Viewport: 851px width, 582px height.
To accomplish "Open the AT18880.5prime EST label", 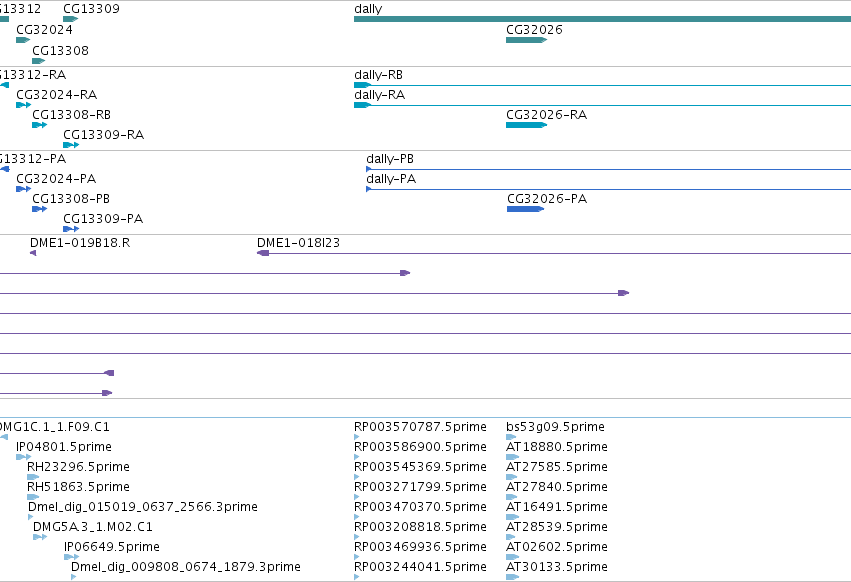I will [556, 447].
